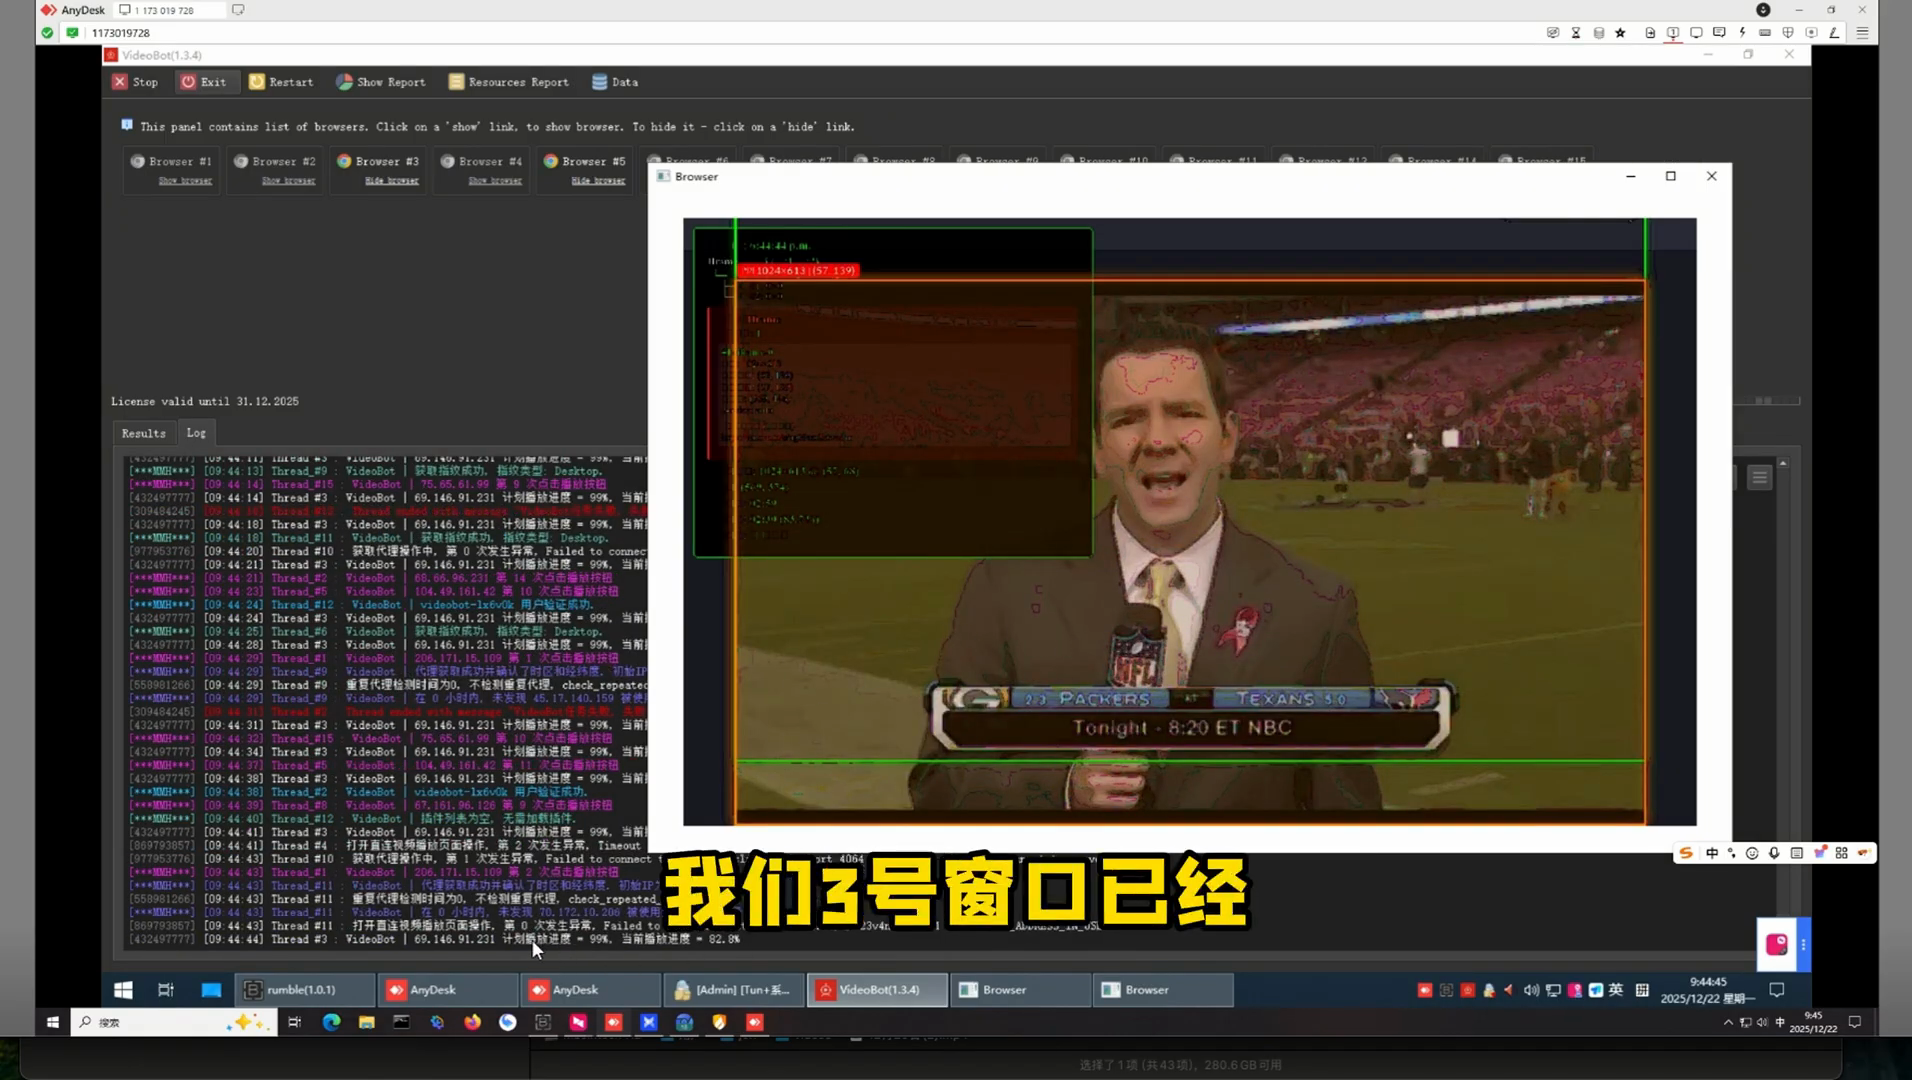Switch to rumble(1.0.1) taskbar item
This screenshot has height=1080, width=1912.
click(x=305, y=990)
